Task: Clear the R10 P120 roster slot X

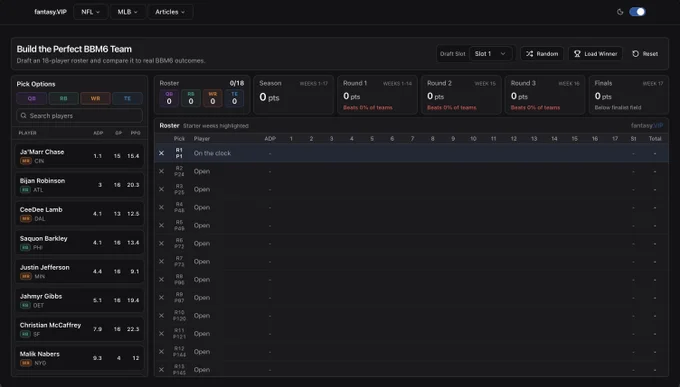Action: (161, 315)
